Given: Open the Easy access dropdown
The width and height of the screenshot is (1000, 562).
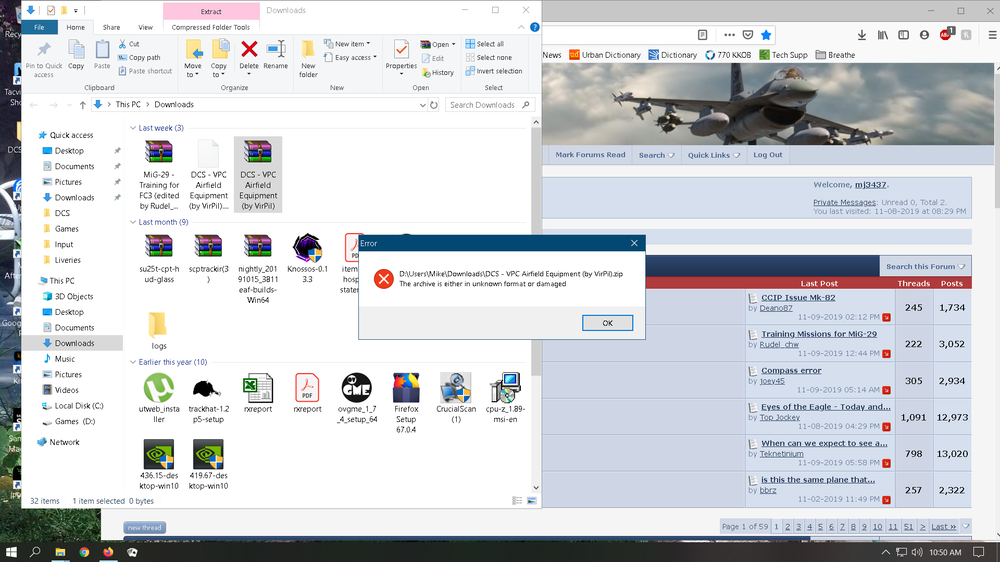Looking at the screenshot, I should point(349,57).
